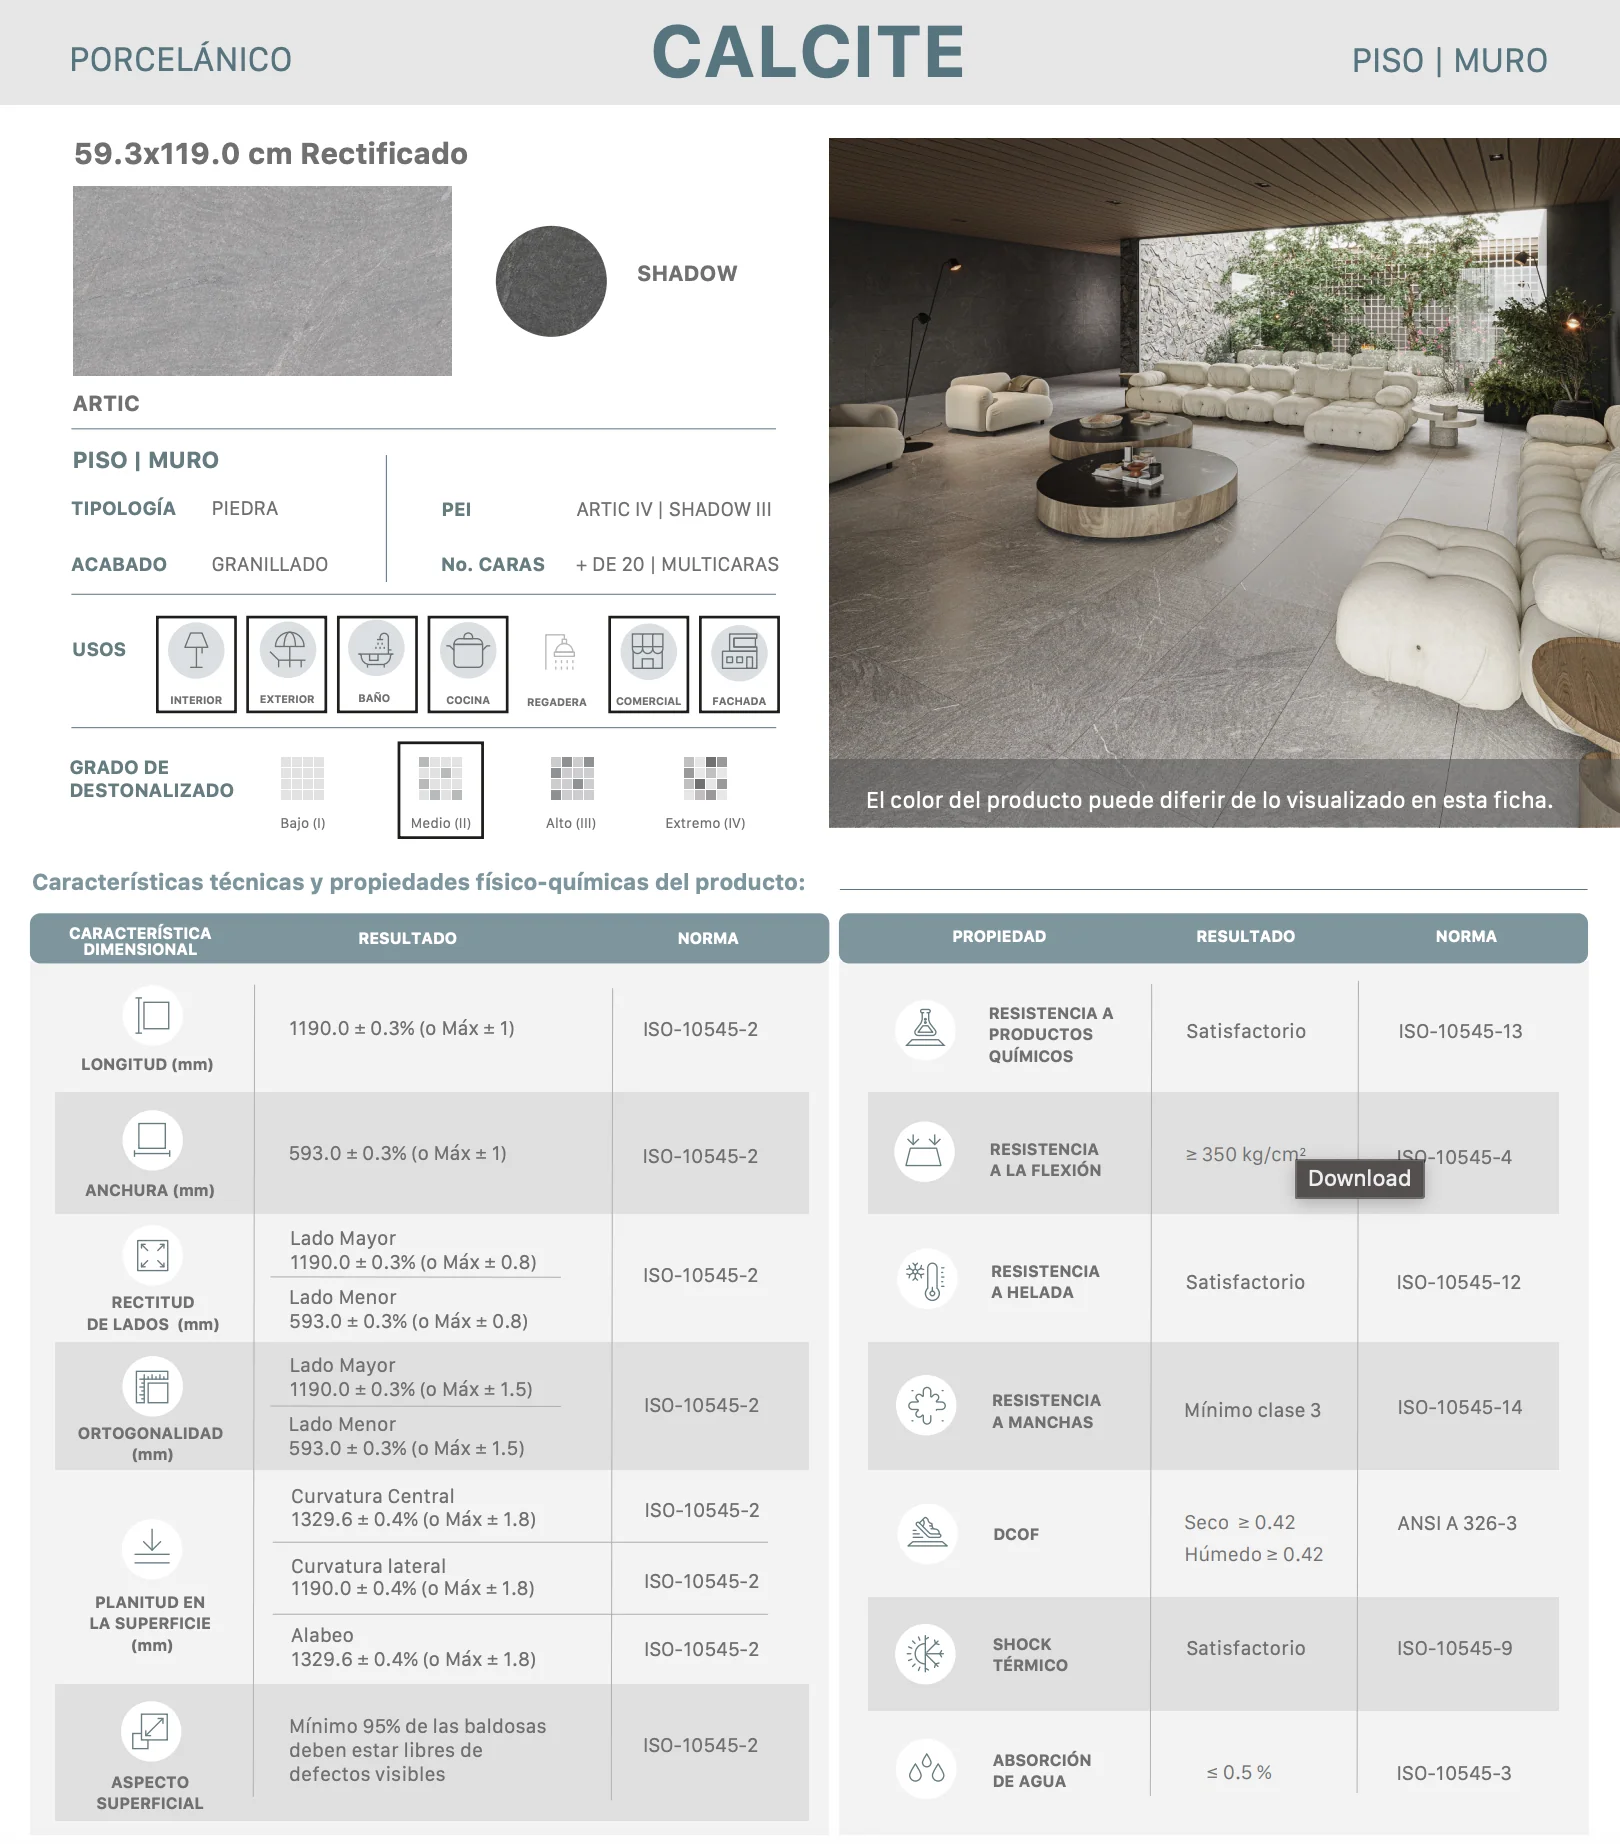This screenshot has width=1620, height=1844.
Task: Click the ANSI A 326-3 norm
Action: tap(1457, 1523)
